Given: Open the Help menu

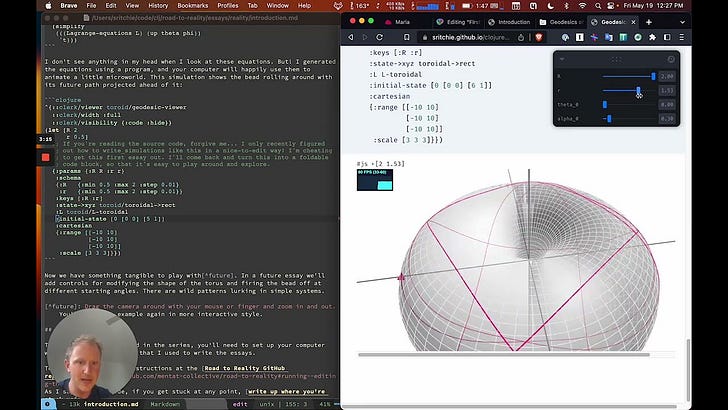Looking at the screenshot, I should point(305,6).
